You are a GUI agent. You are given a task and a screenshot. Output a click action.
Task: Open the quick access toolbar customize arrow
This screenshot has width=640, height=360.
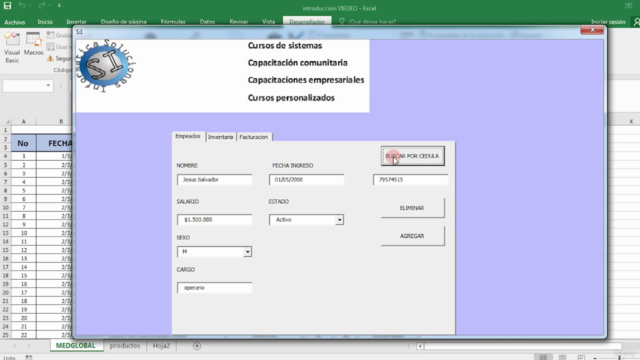(x=59, y=6)
